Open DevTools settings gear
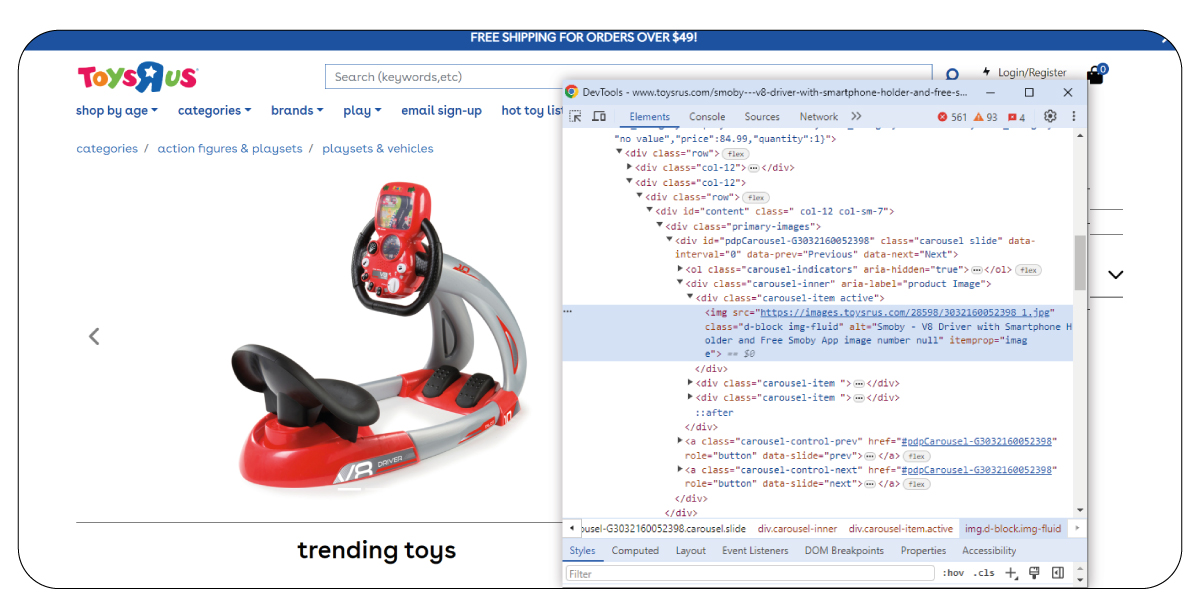Screen dimensions: 1198x614 pos(1050,116)
